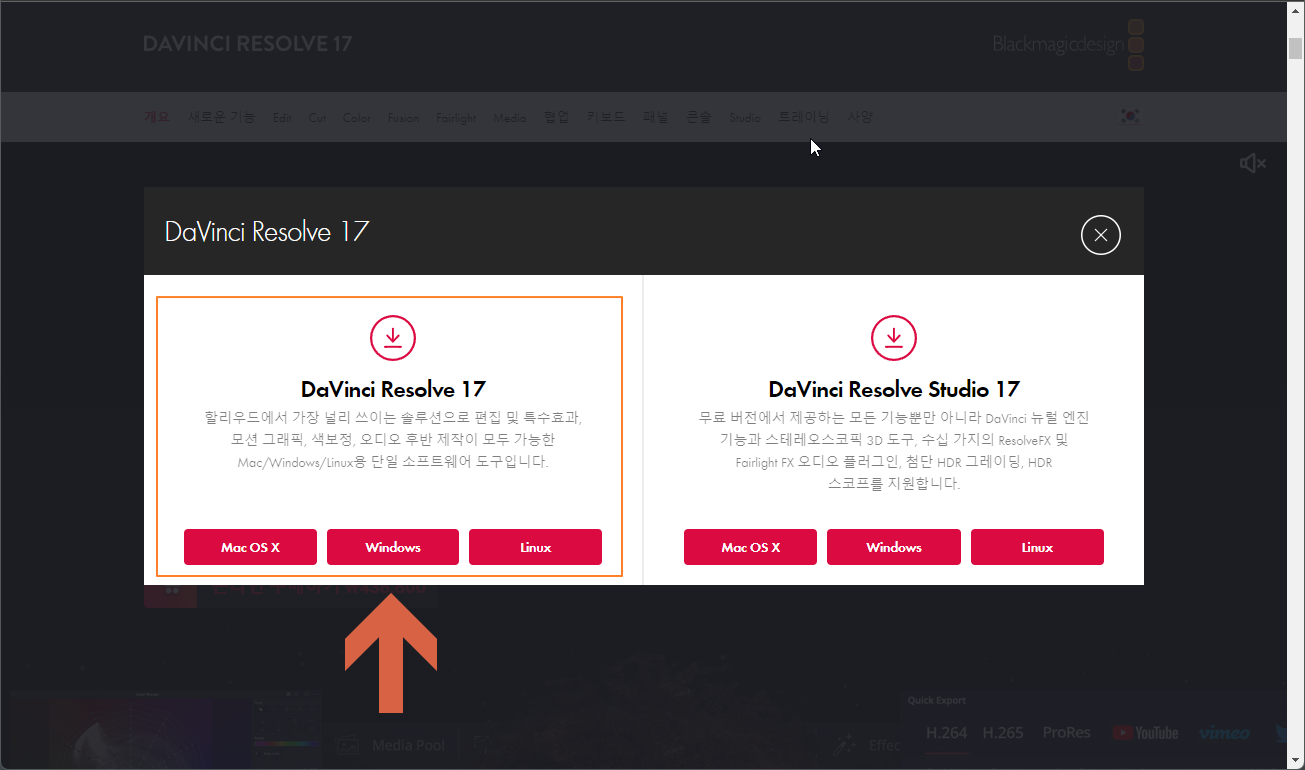Open the Fusion nav tab
The width and height of the screenshot is (1305, 770).
click(x=404, y=118)
